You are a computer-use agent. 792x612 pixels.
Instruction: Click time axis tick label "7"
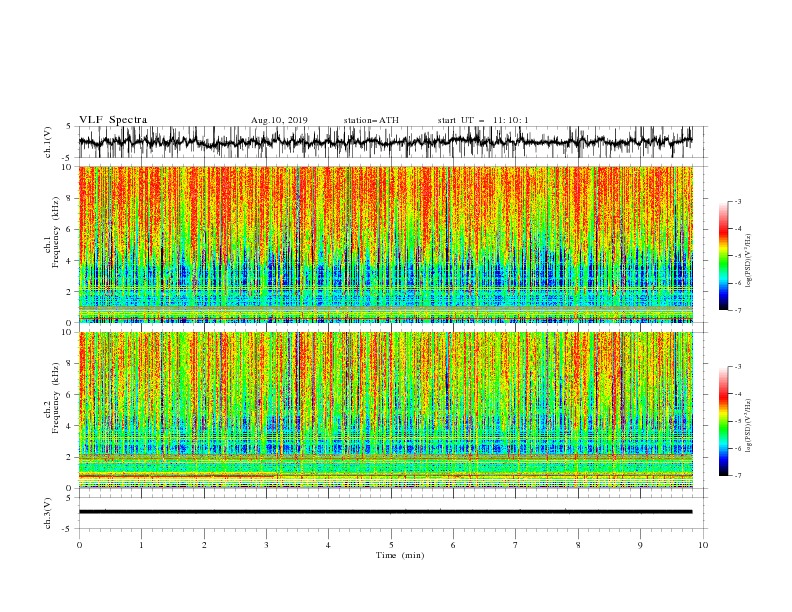pyautogui.click(x=516, y=545)
